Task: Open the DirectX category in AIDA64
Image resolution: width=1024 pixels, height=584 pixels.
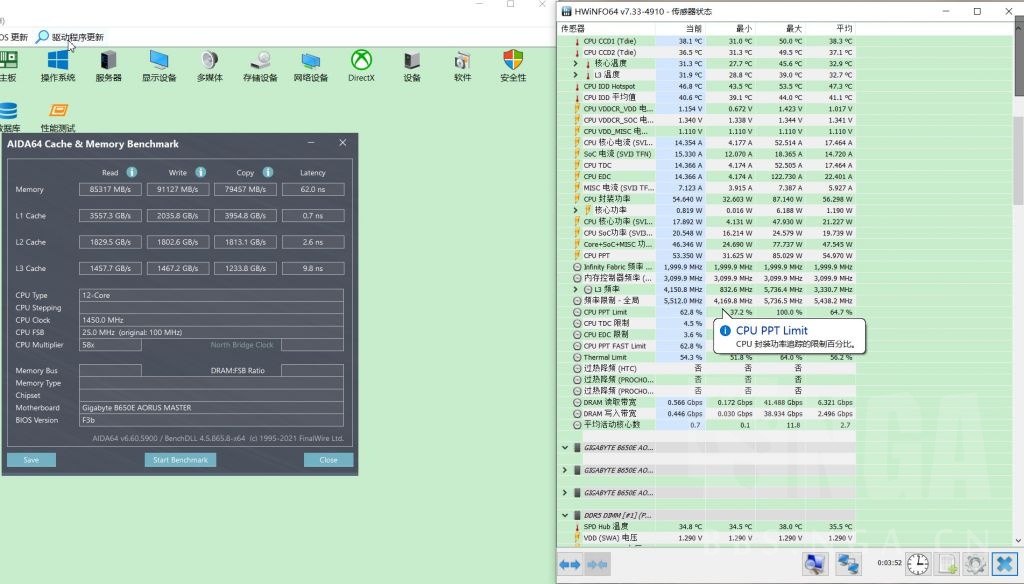Action: 360,68
